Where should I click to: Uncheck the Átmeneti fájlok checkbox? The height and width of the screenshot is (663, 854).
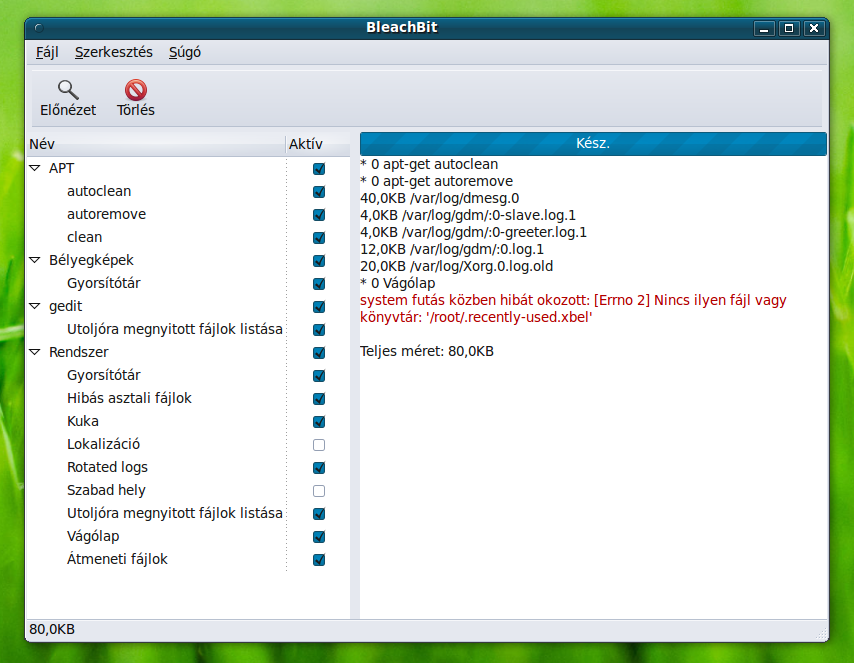pyautogui.click(x=319, y=559)
